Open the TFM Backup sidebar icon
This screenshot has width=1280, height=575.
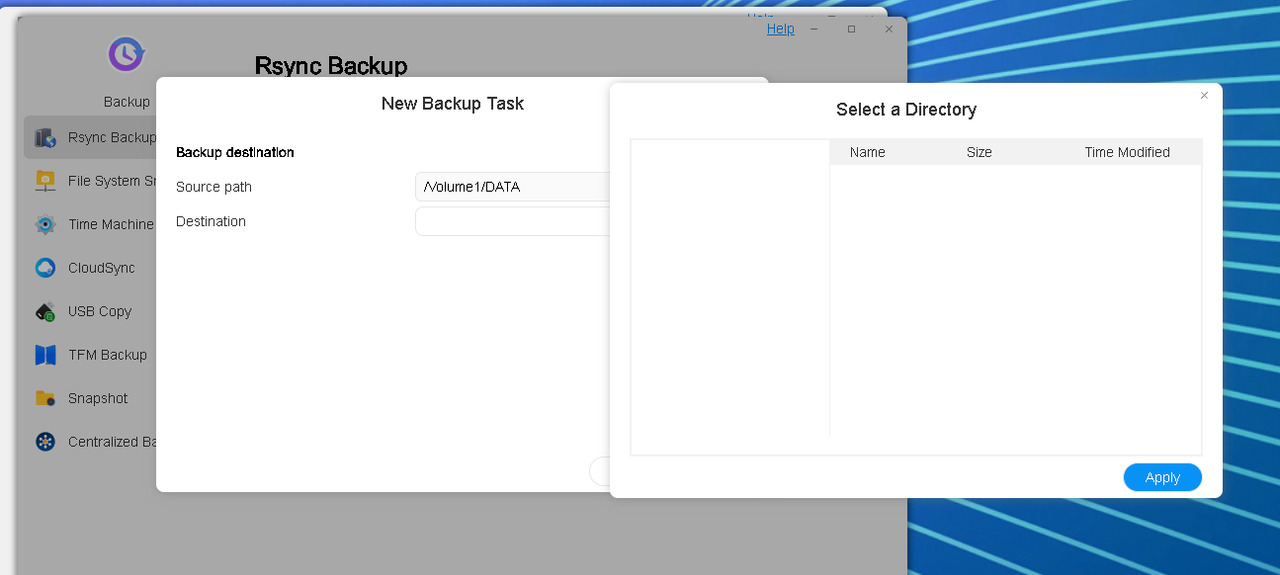click(x=45, y=355)
